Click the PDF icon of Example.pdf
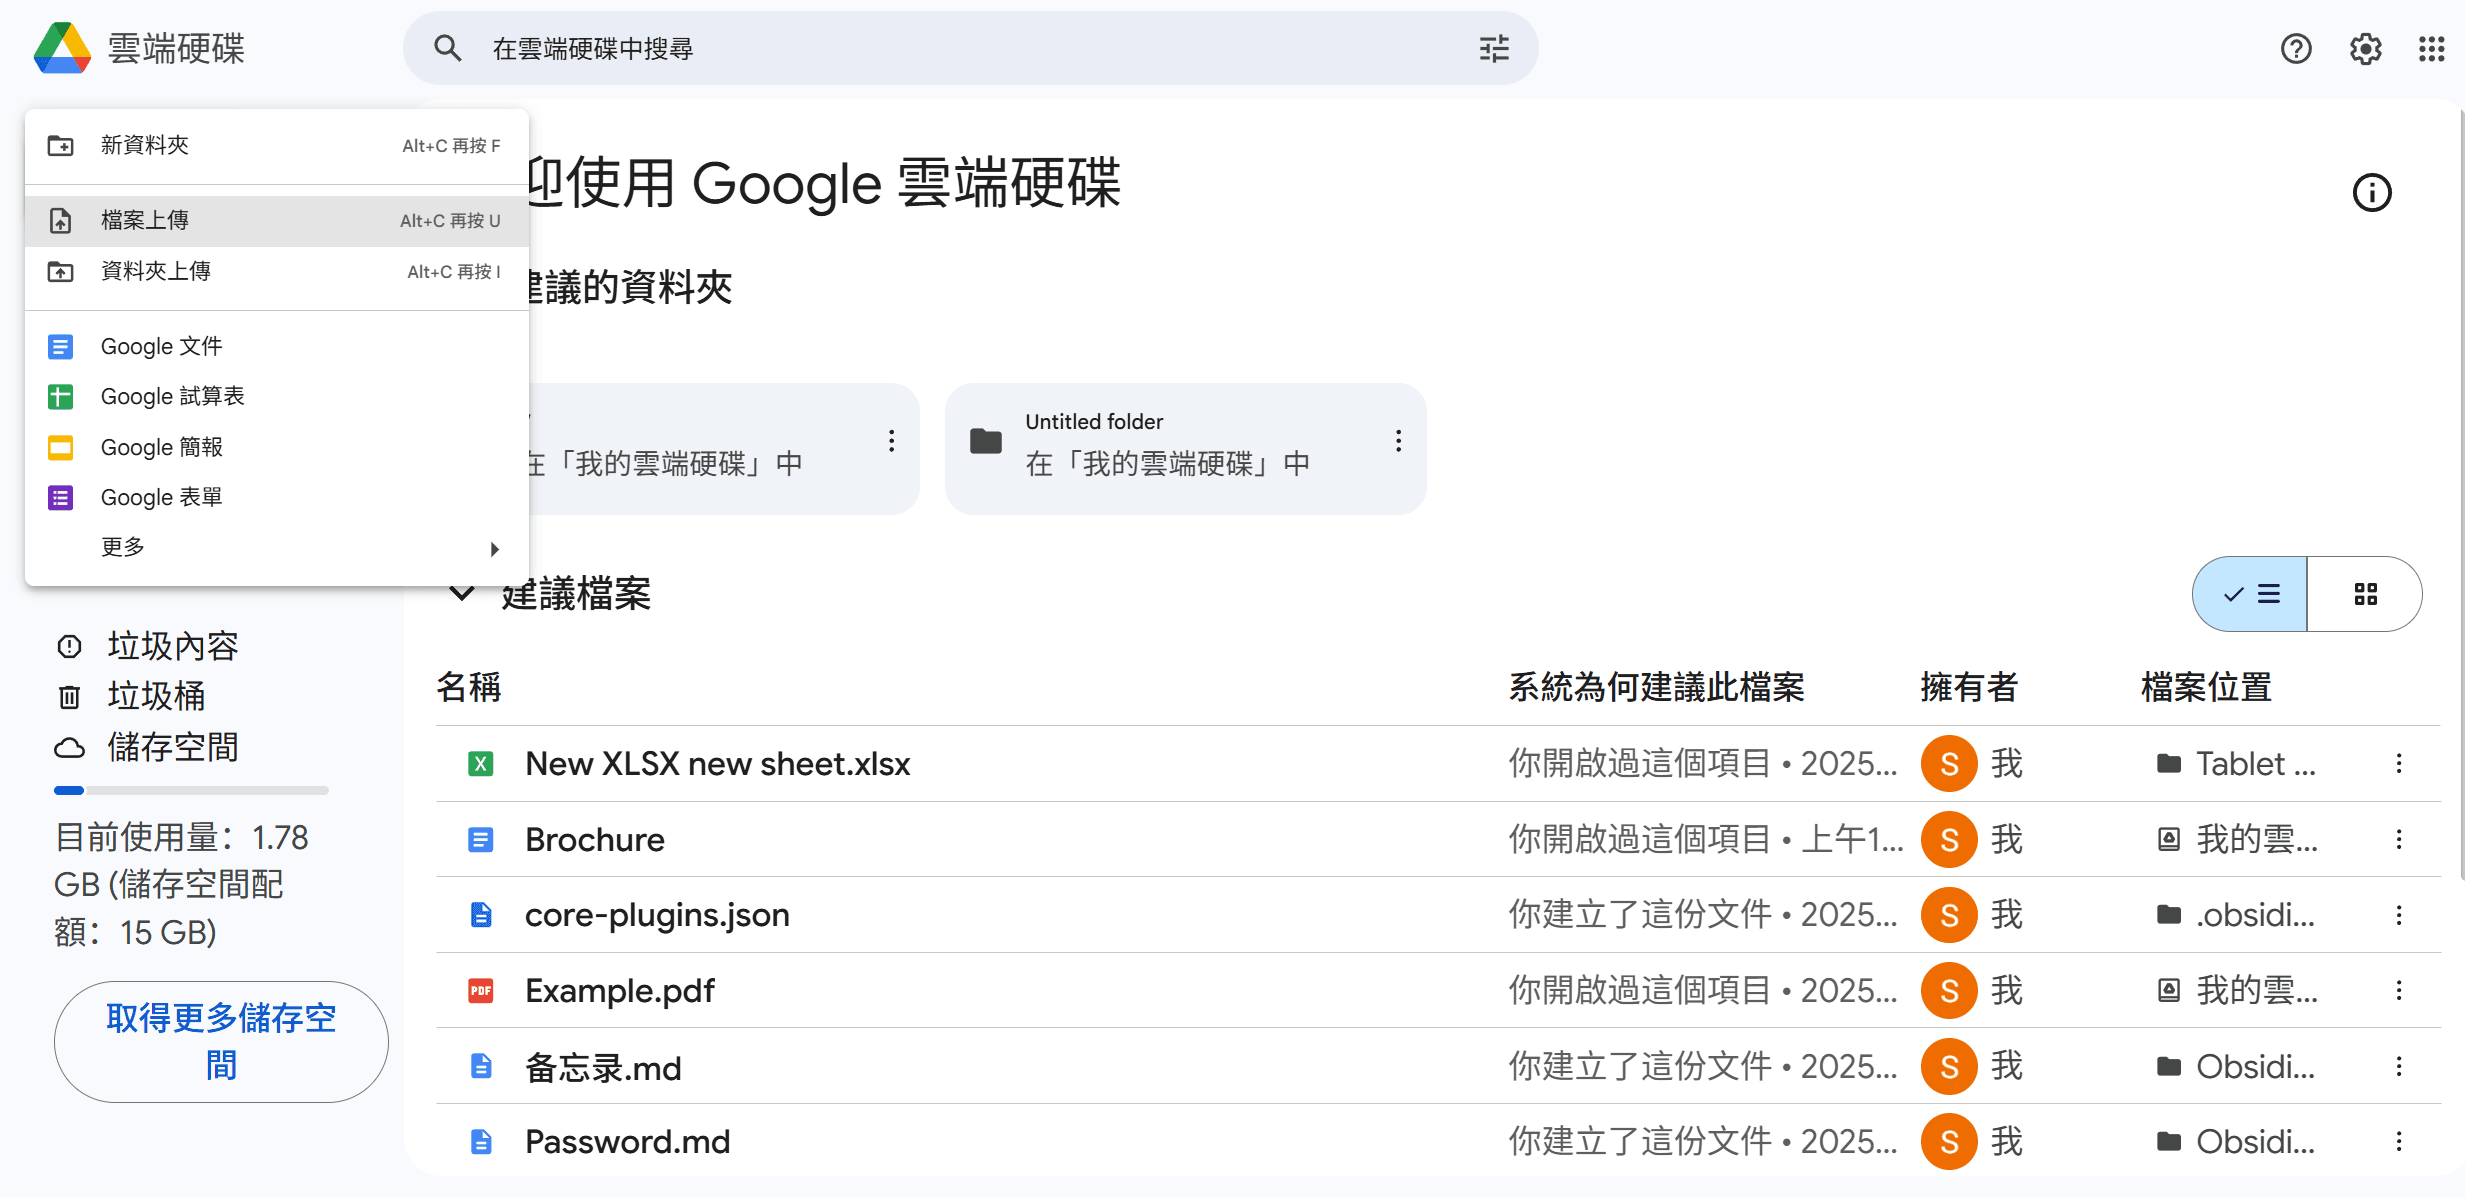 coord(481,991)
